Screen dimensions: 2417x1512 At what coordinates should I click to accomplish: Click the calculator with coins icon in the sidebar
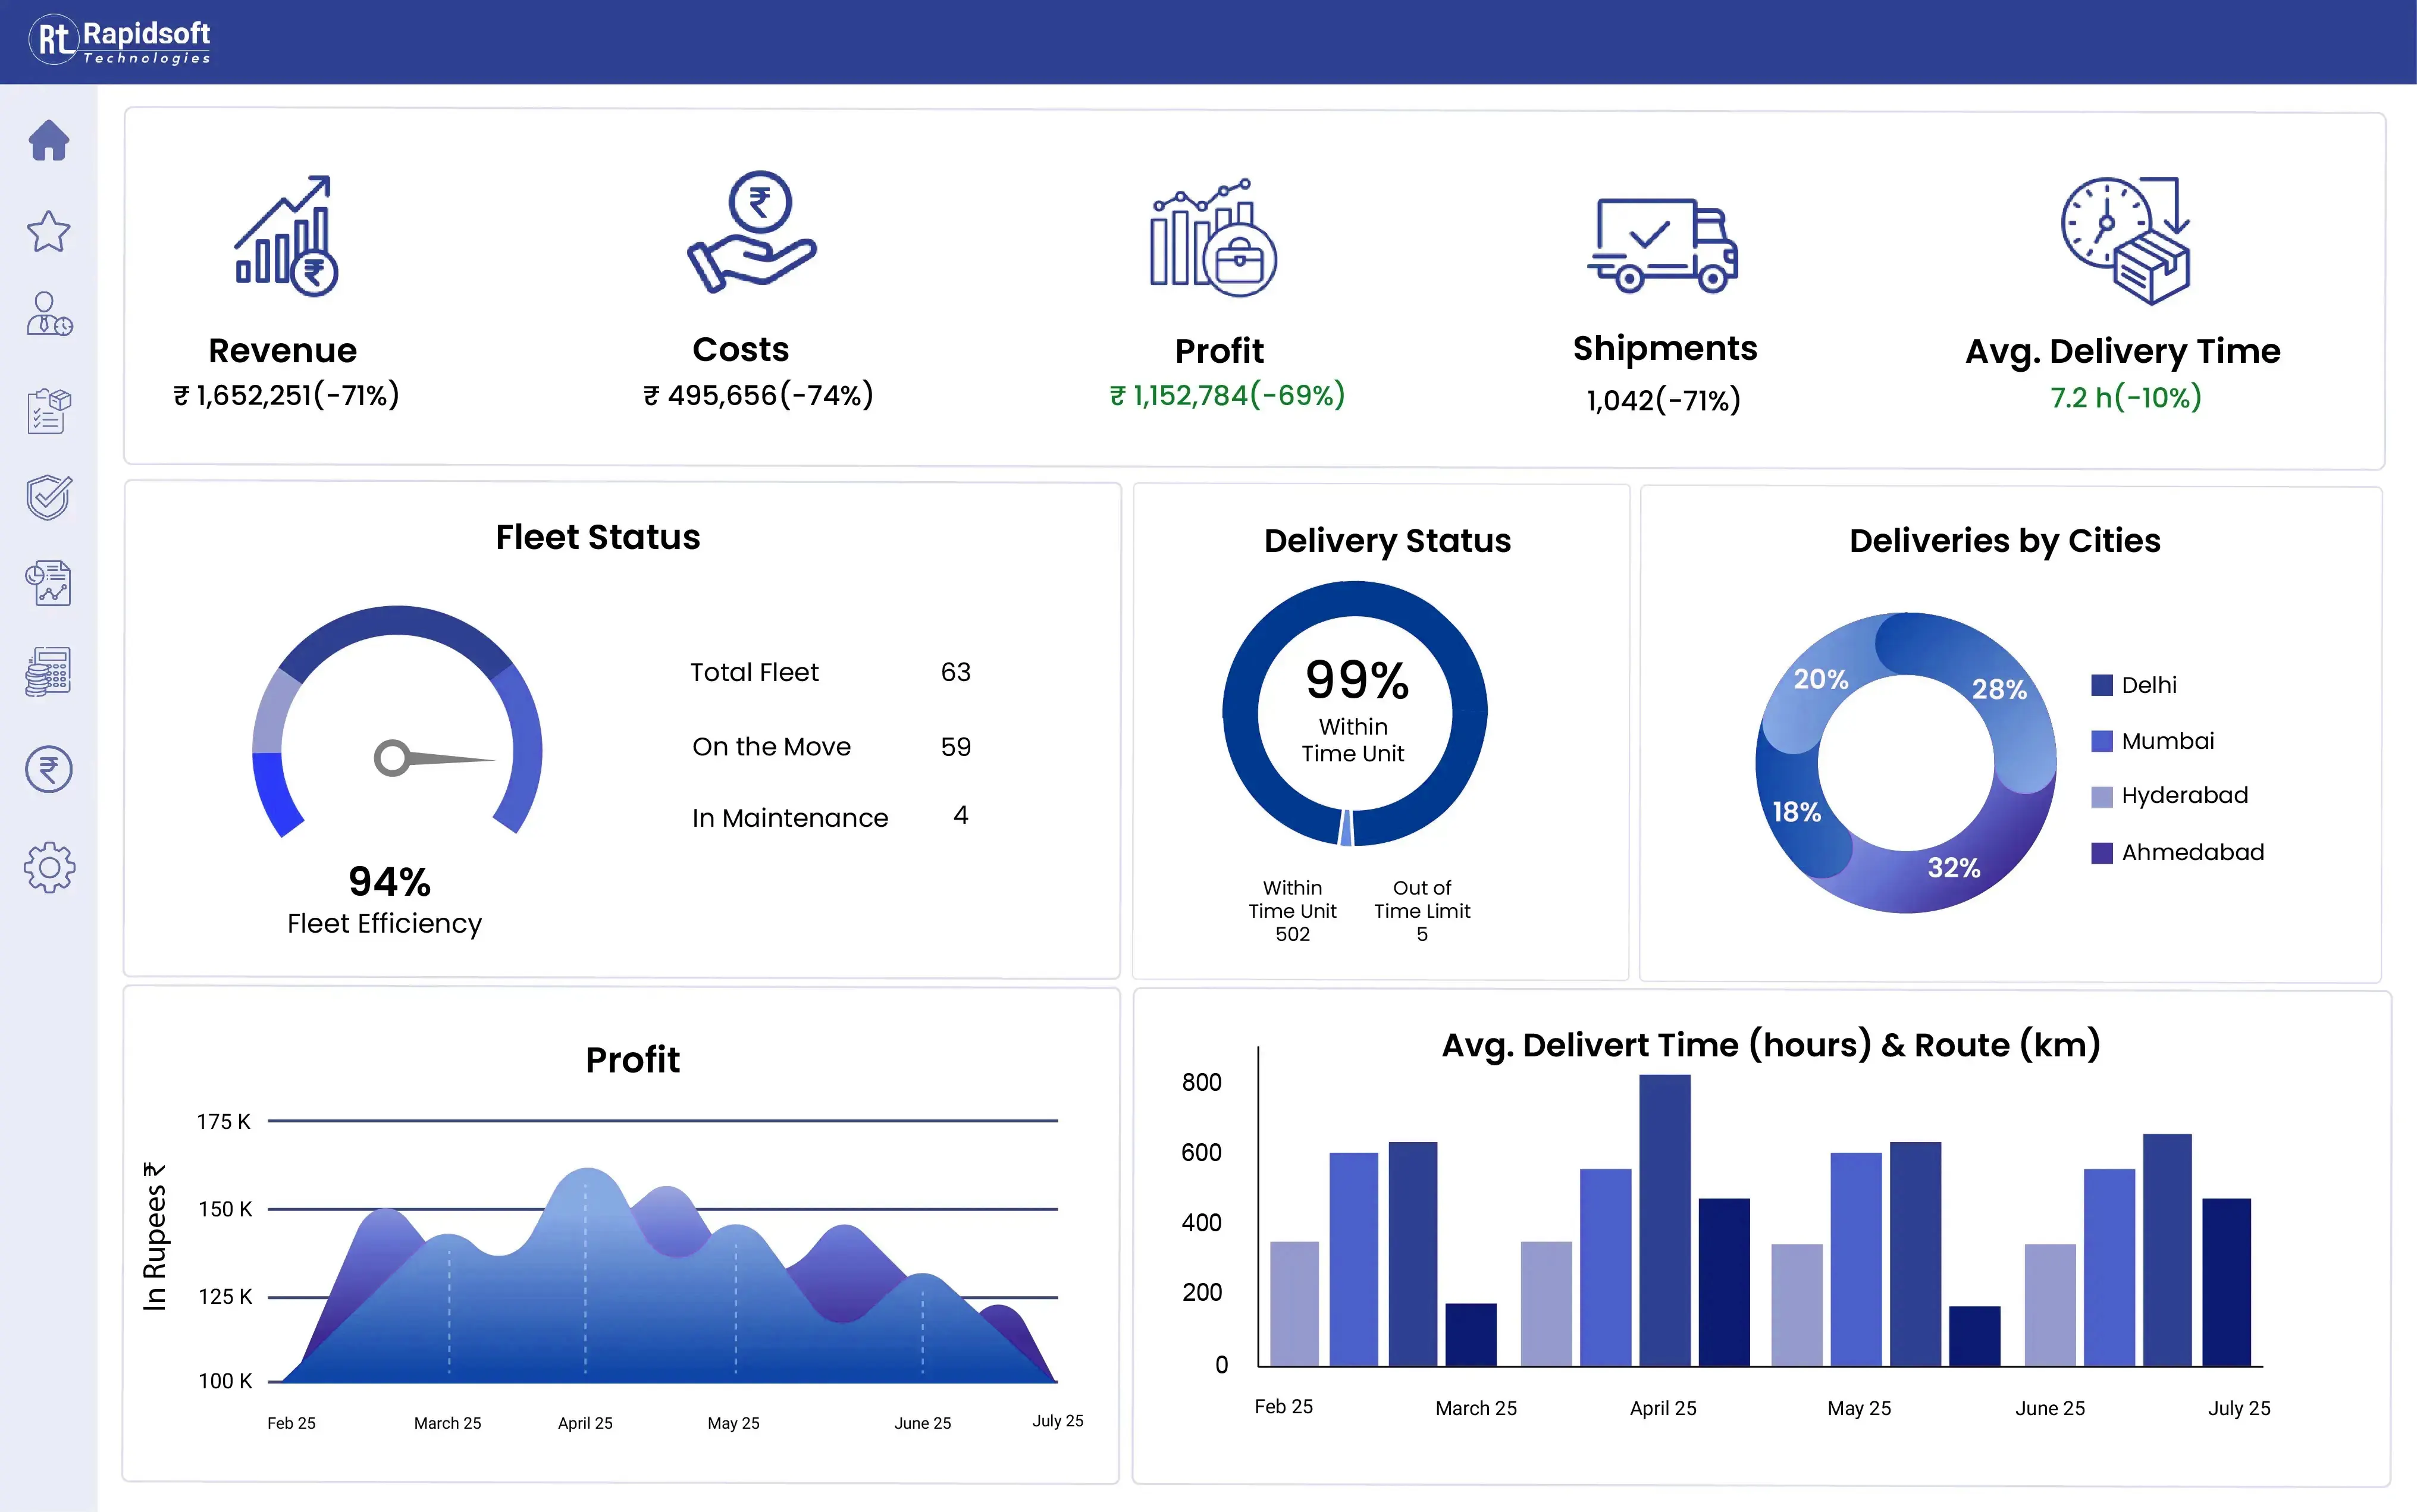[48, 671]
